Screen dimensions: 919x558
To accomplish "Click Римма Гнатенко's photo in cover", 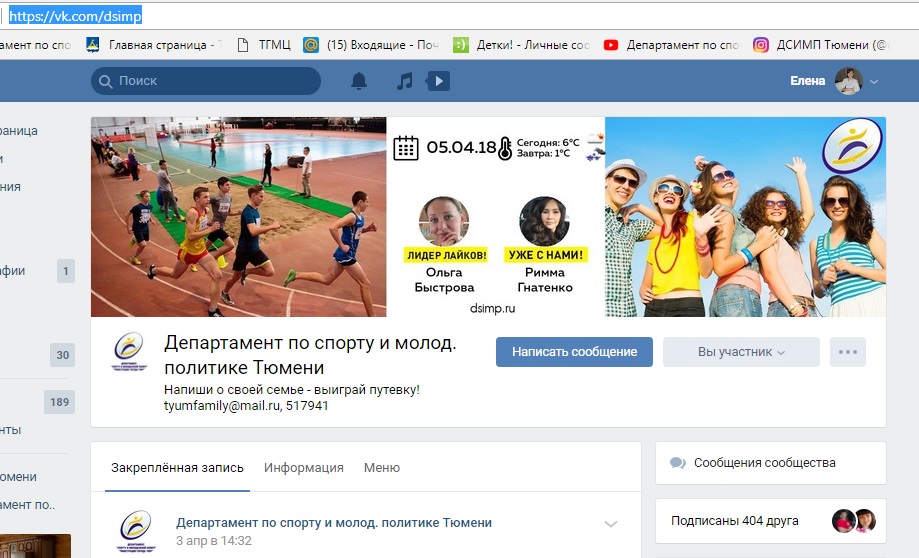I will 544,221.
